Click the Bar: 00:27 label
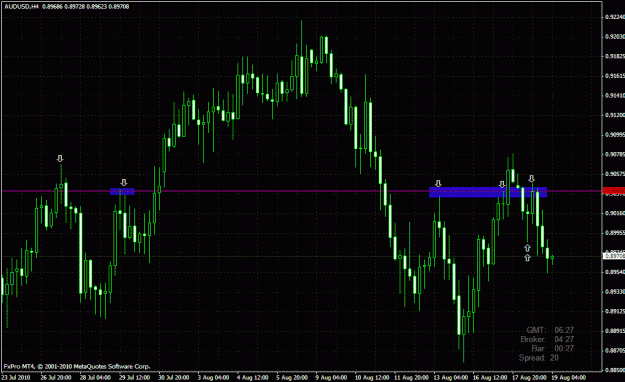The image size is (625, 382). pyautogui.click(x=552, y=349)
